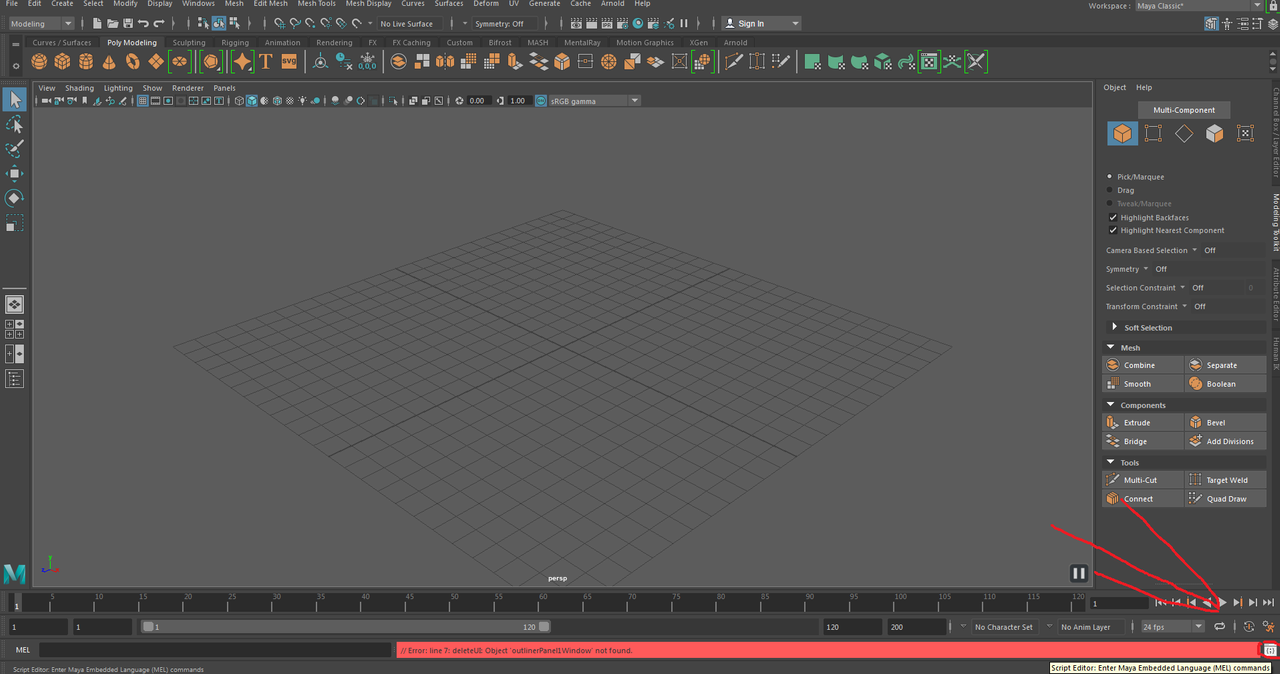The image size is (1280, 674).
Task: Click the Polygon Type text tool icon
Action: coord(266,62)
